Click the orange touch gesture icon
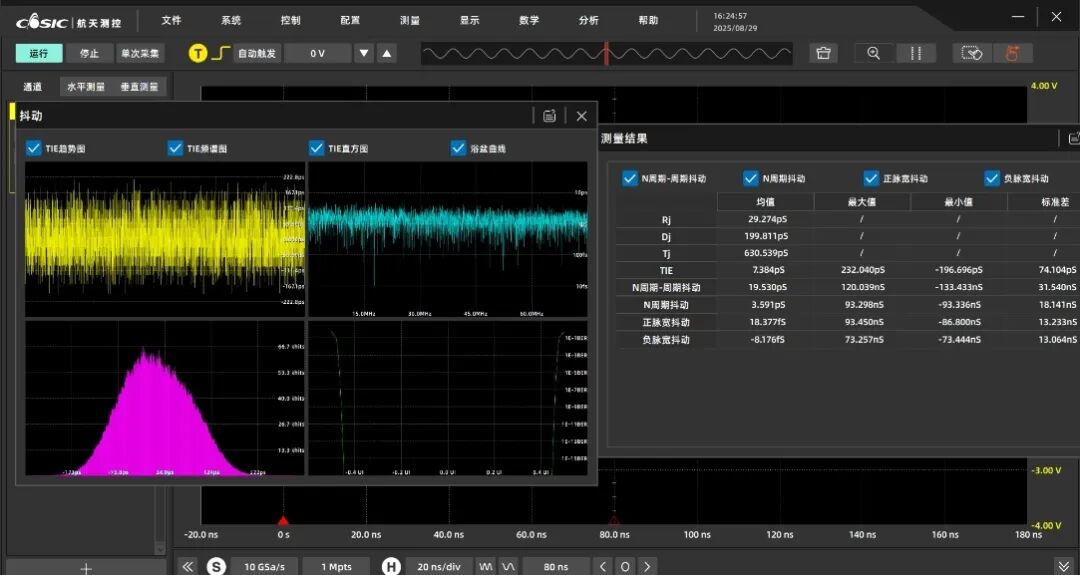Screen dimensions: 1080x575 1012,53
